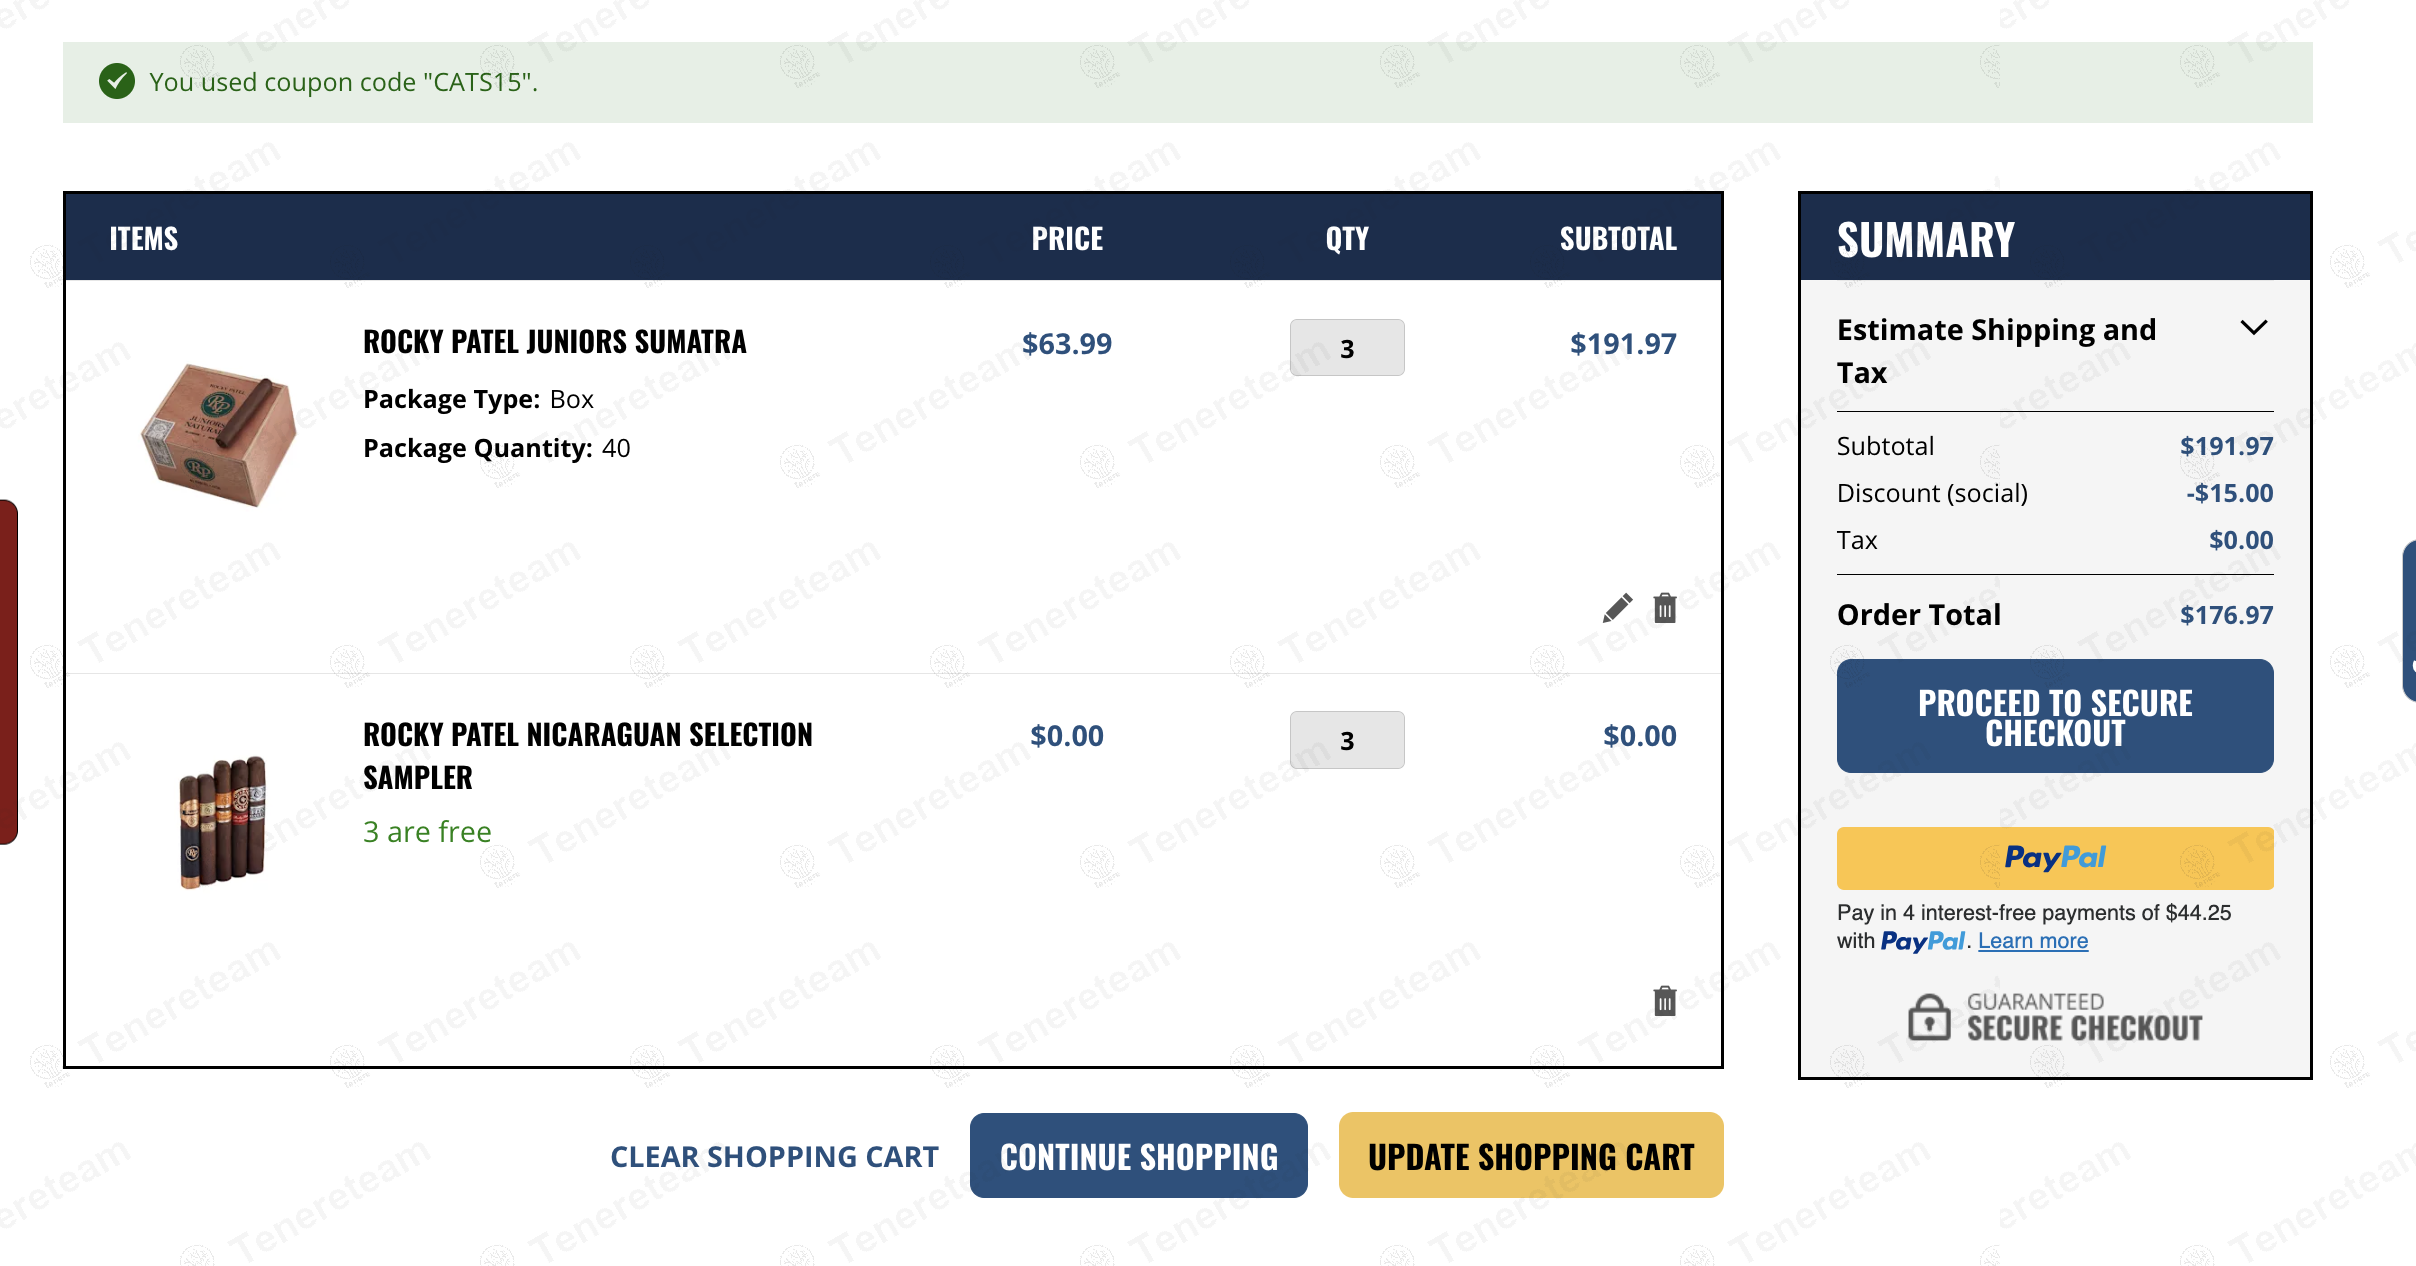The image size is (2416, 1266).
Task: Expand the Estimate Shipping and Tax section
Action: [x=2253, y=328]
